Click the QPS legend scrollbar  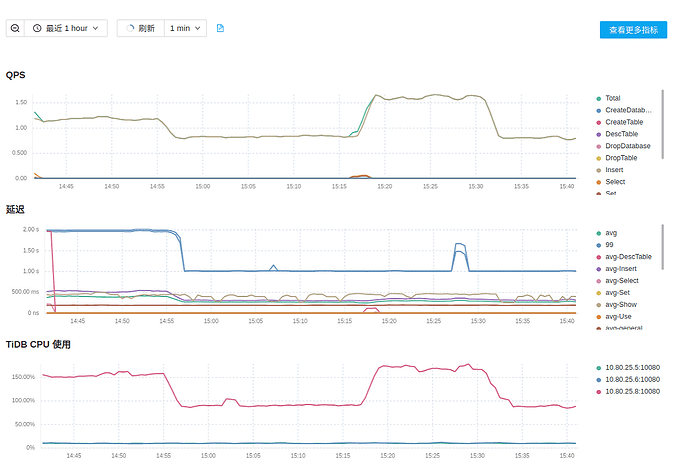(x=663, y=124)
